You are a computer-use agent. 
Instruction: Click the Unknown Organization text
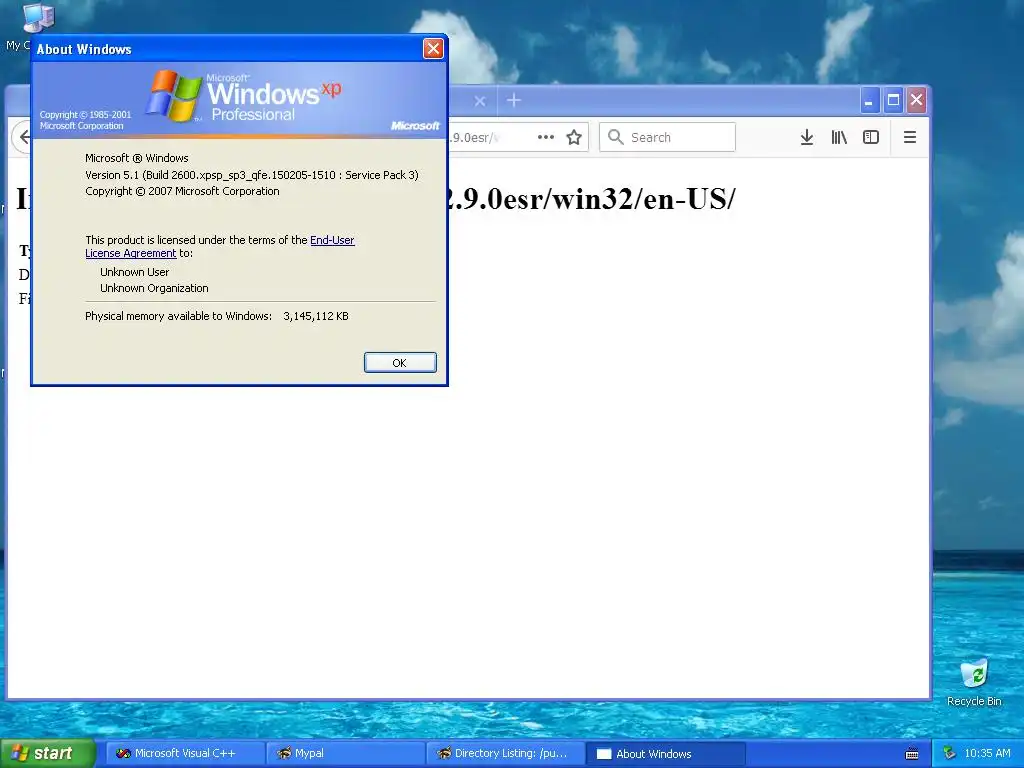154,288
